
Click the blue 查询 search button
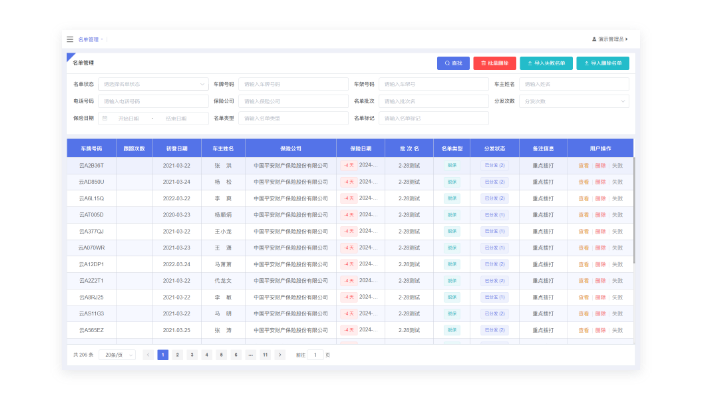tap(453, 63)
